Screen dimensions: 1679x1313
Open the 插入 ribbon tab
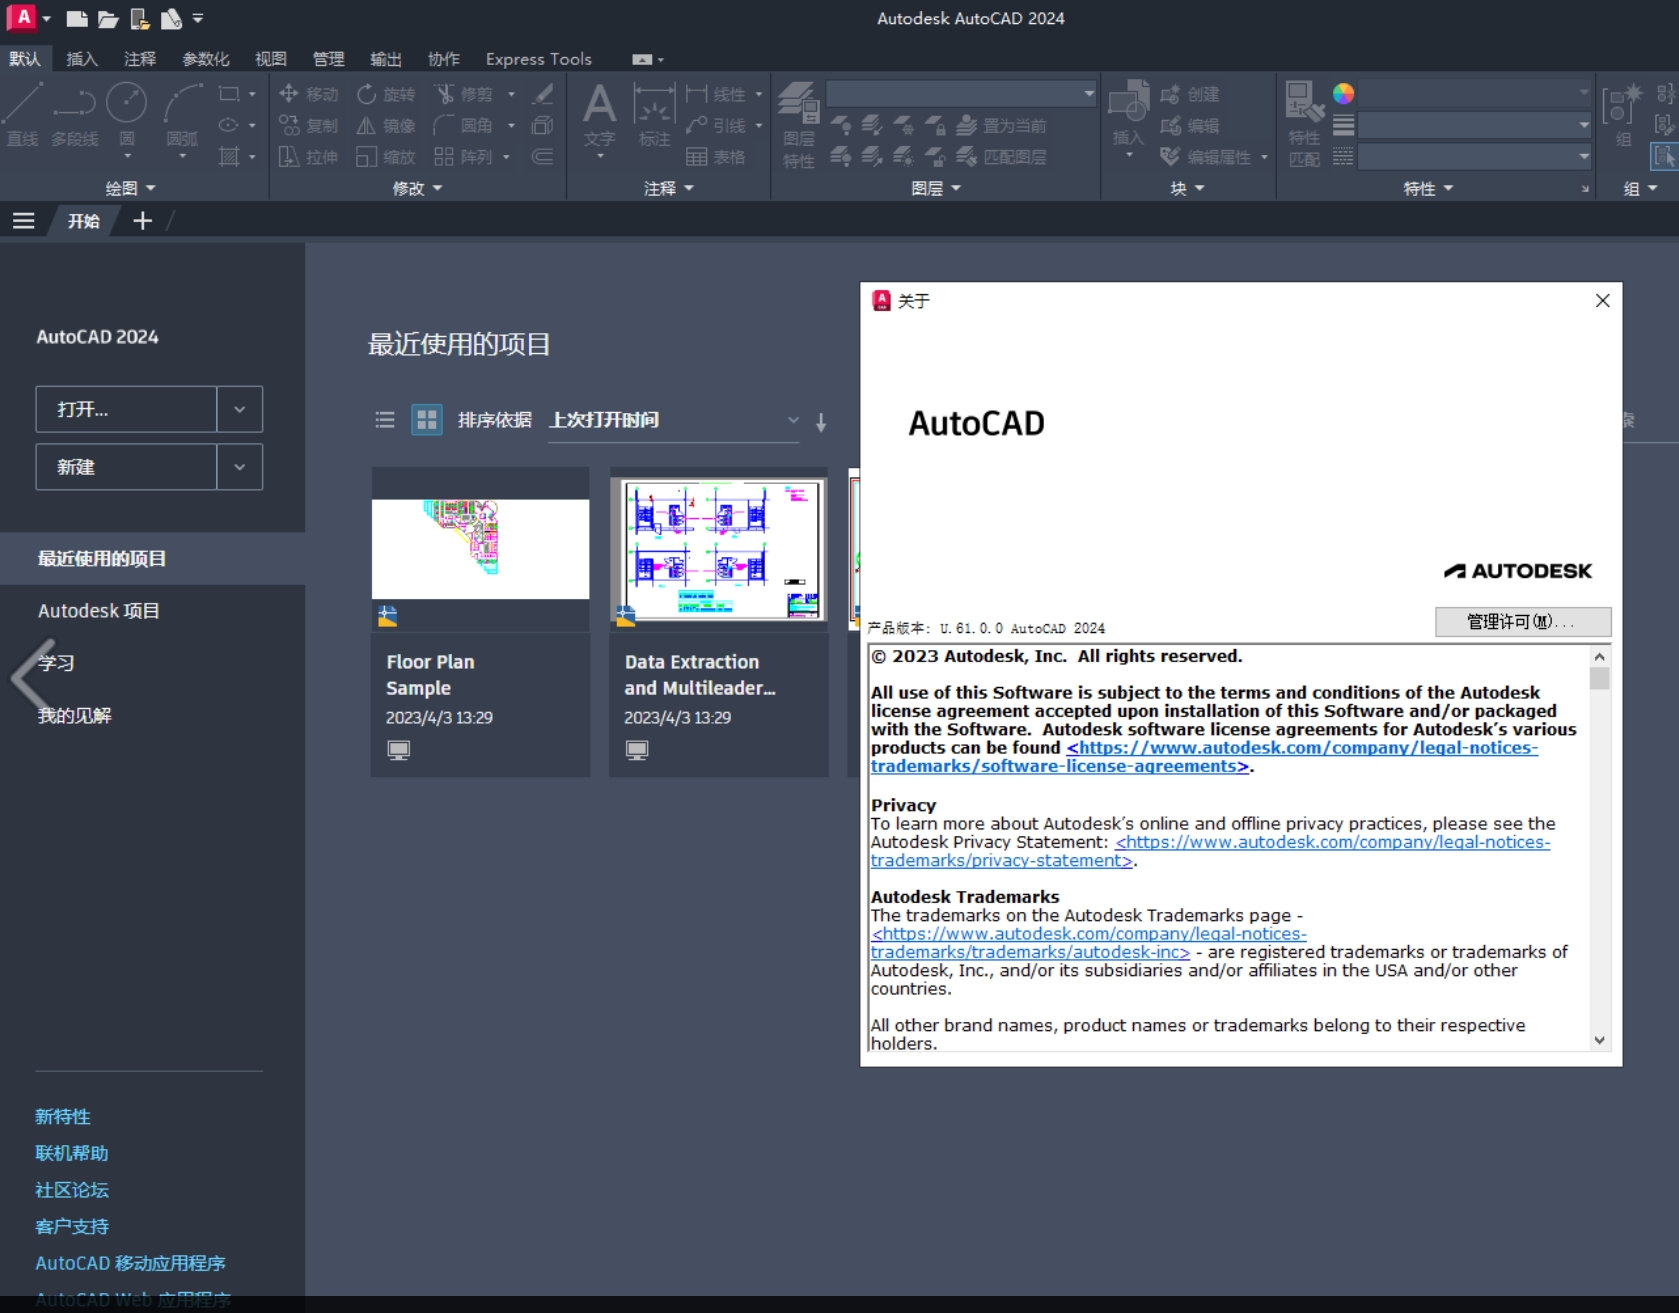tap(82, 59)
